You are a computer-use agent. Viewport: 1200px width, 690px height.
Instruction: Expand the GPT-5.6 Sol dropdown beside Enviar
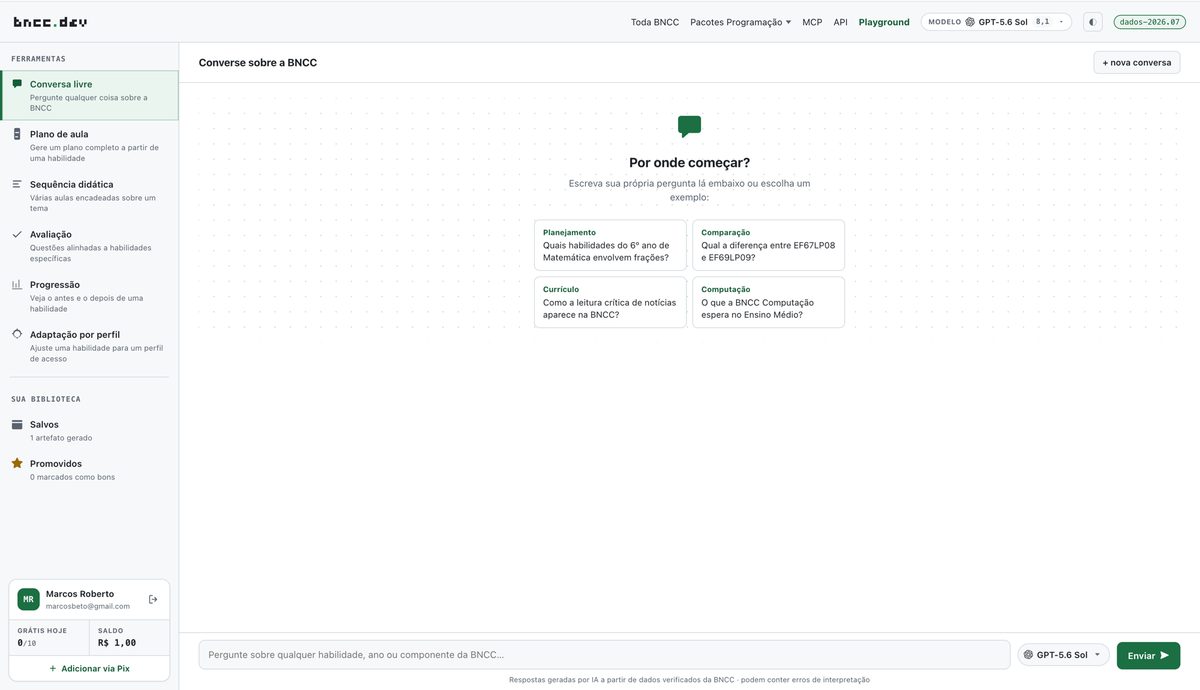tap(1063, 655)
